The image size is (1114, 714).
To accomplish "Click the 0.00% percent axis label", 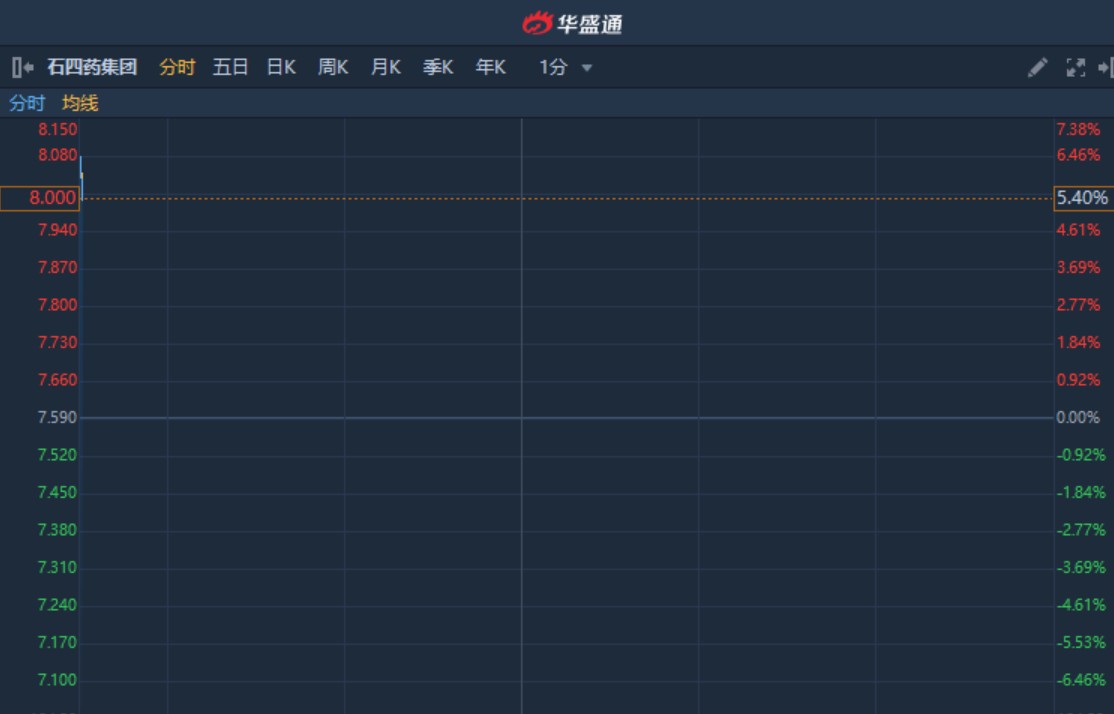I will [x=1078, y=417].
